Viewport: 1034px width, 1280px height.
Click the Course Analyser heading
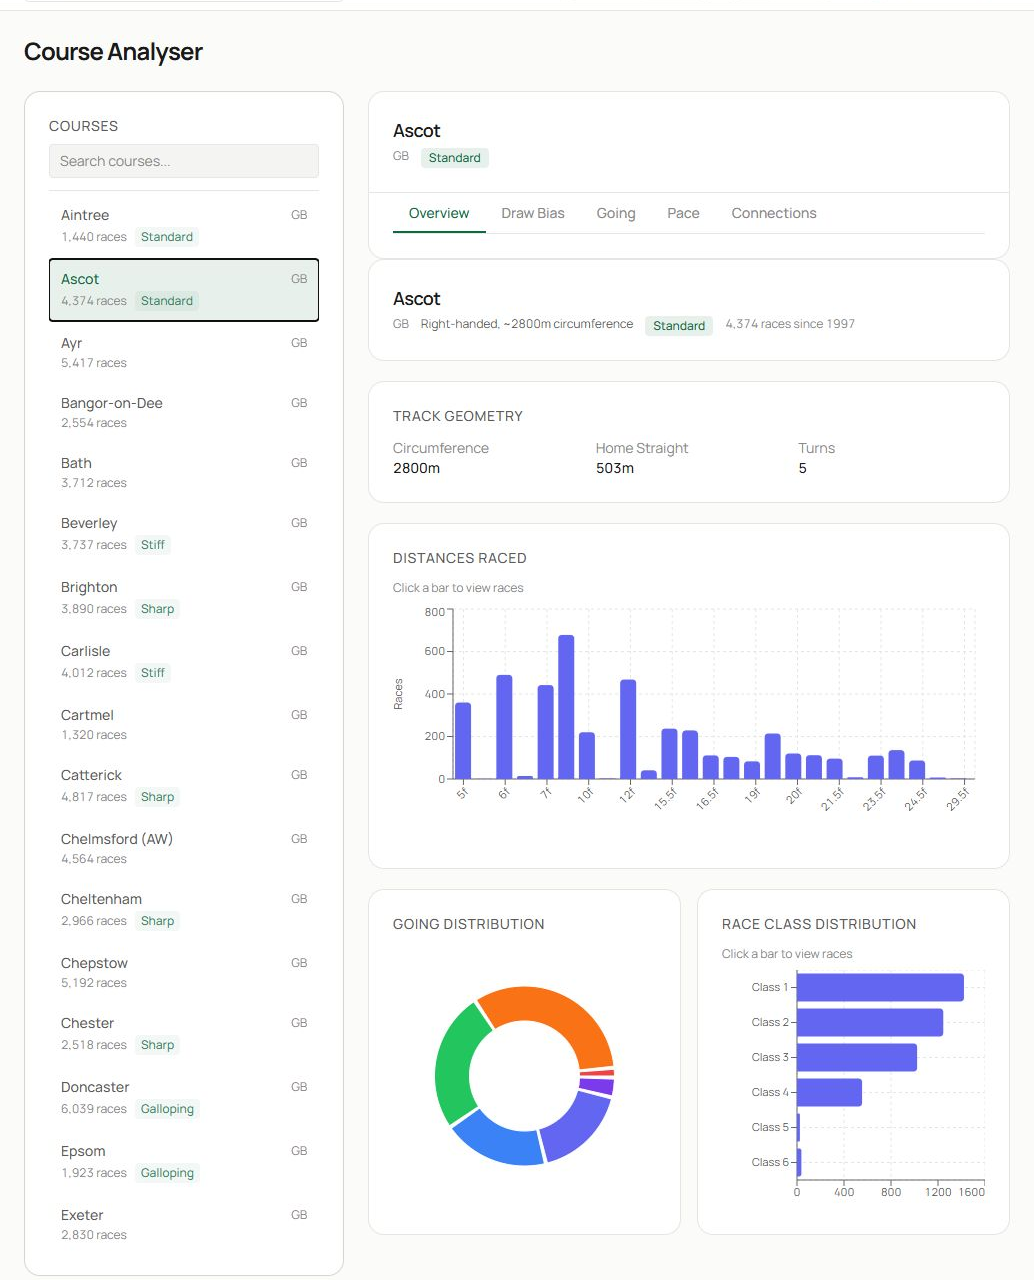(x=113, y=52)
